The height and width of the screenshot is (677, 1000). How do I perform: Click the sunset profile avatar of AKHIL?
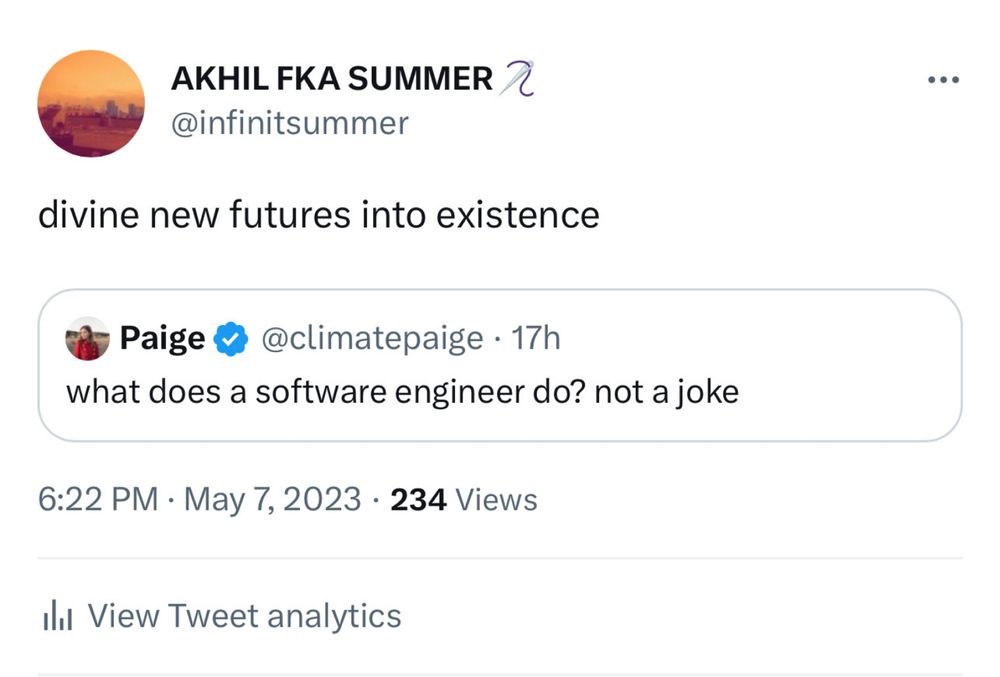(91, 103)
